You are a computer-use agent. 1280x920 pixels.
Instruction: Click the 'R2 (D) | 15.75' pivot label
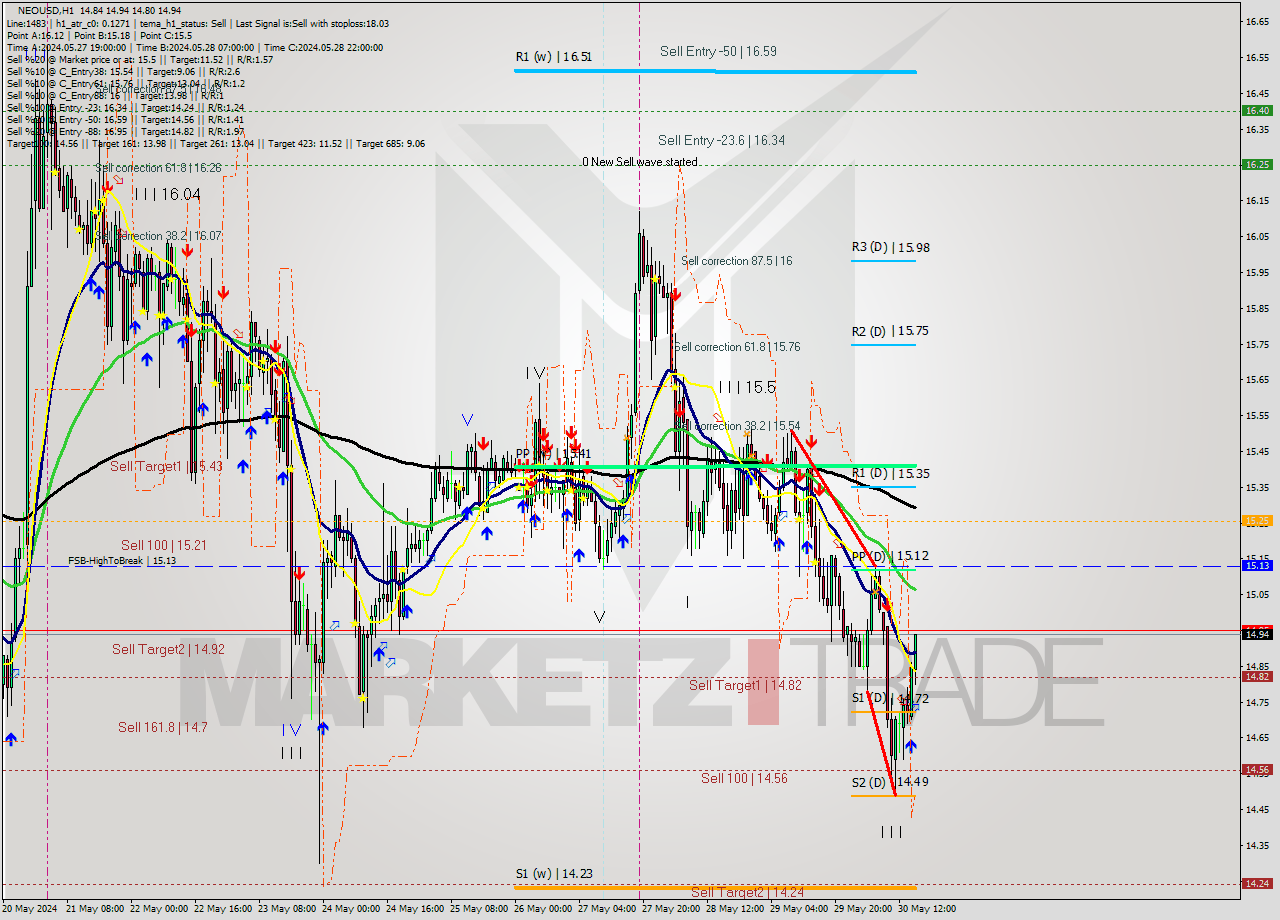click(891, 331)
